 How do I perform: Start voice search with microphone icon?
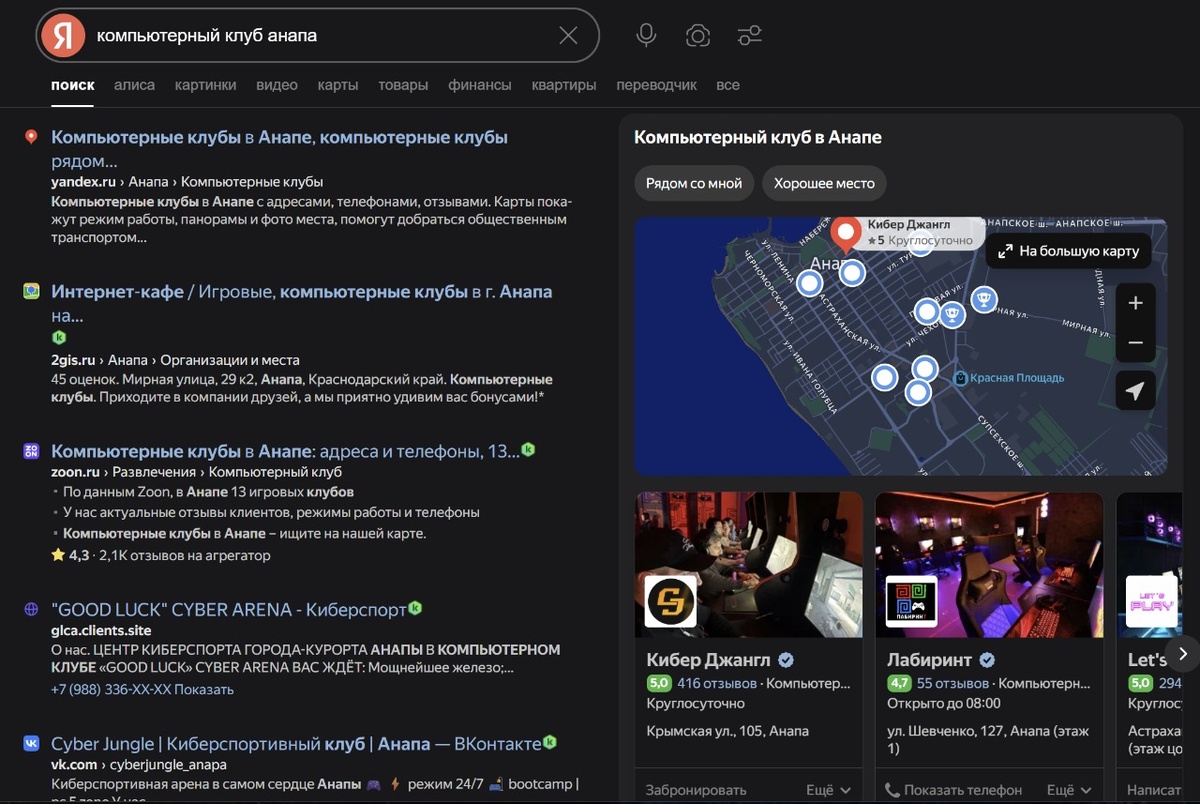(646, 36)
